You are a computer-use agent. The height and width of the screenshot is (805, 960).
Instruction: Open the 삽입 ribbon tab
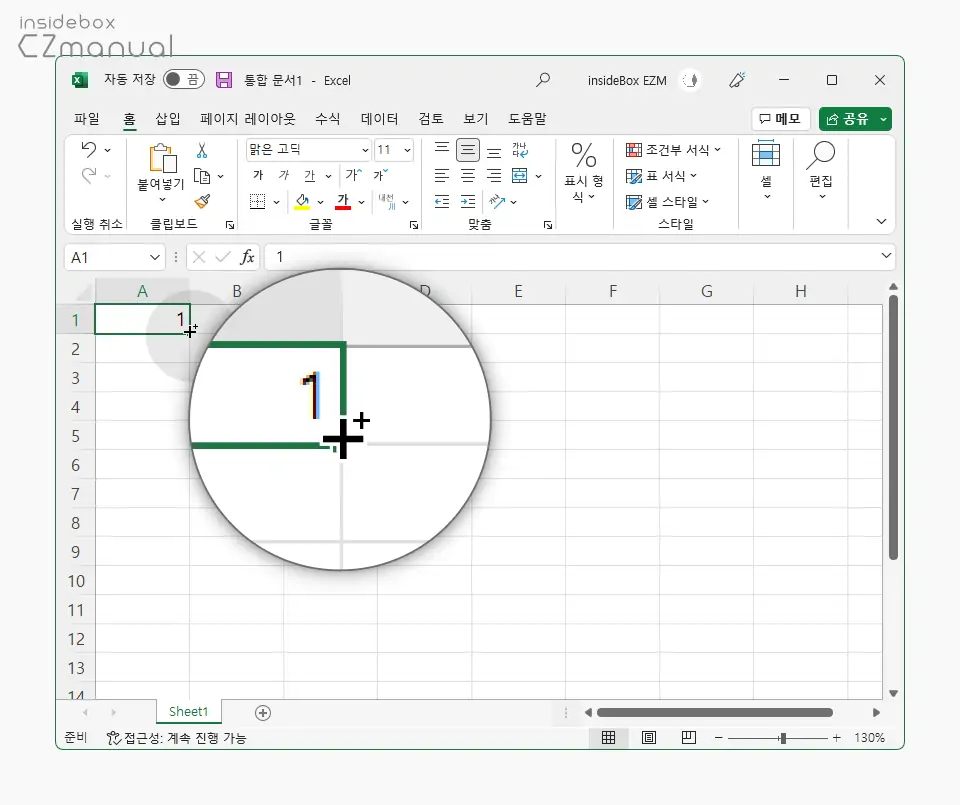point(168,118)
